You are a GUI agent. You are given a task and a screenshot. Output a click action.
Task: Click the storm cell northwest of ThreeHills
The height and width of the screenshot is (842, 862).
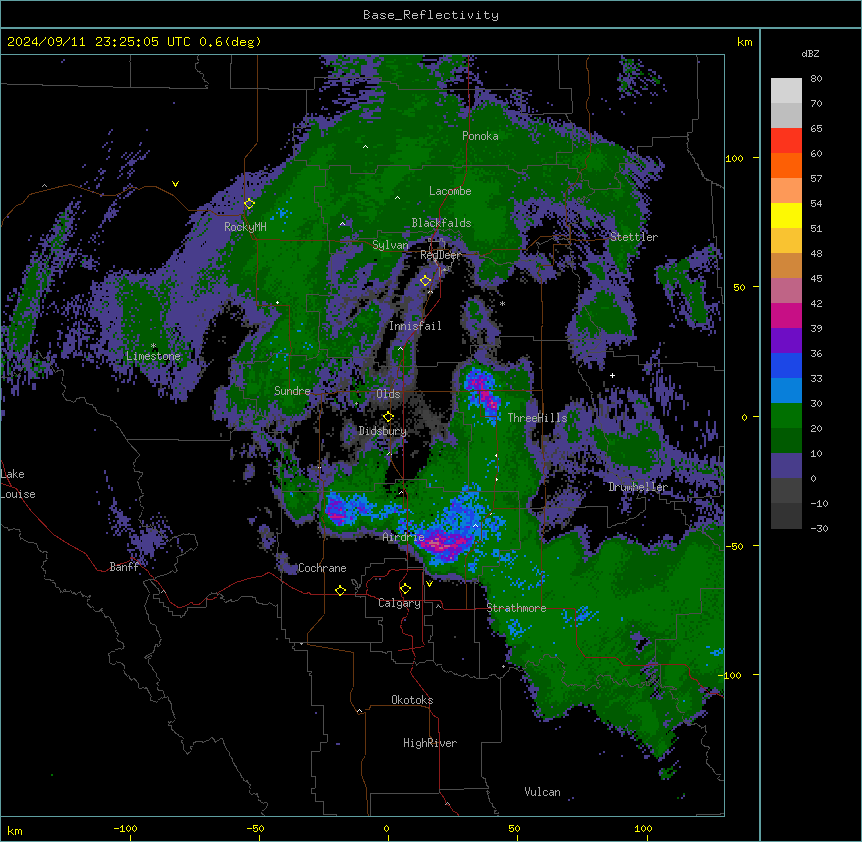click(x=482, y=389)
